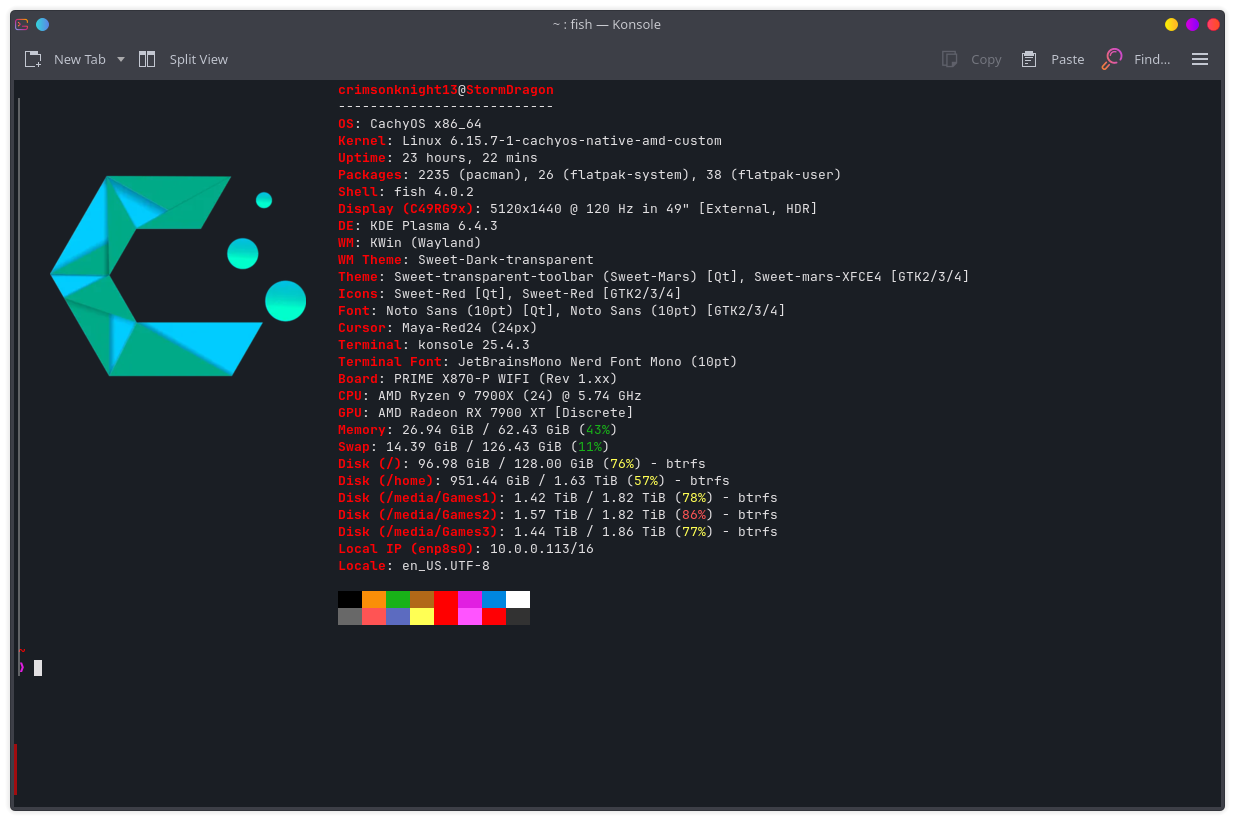Image resolution: width=1235 pixels, height=821 pixels.
Task: Click the yellow color block in palette
Action: pyautogui.click(x=422, y=616)
